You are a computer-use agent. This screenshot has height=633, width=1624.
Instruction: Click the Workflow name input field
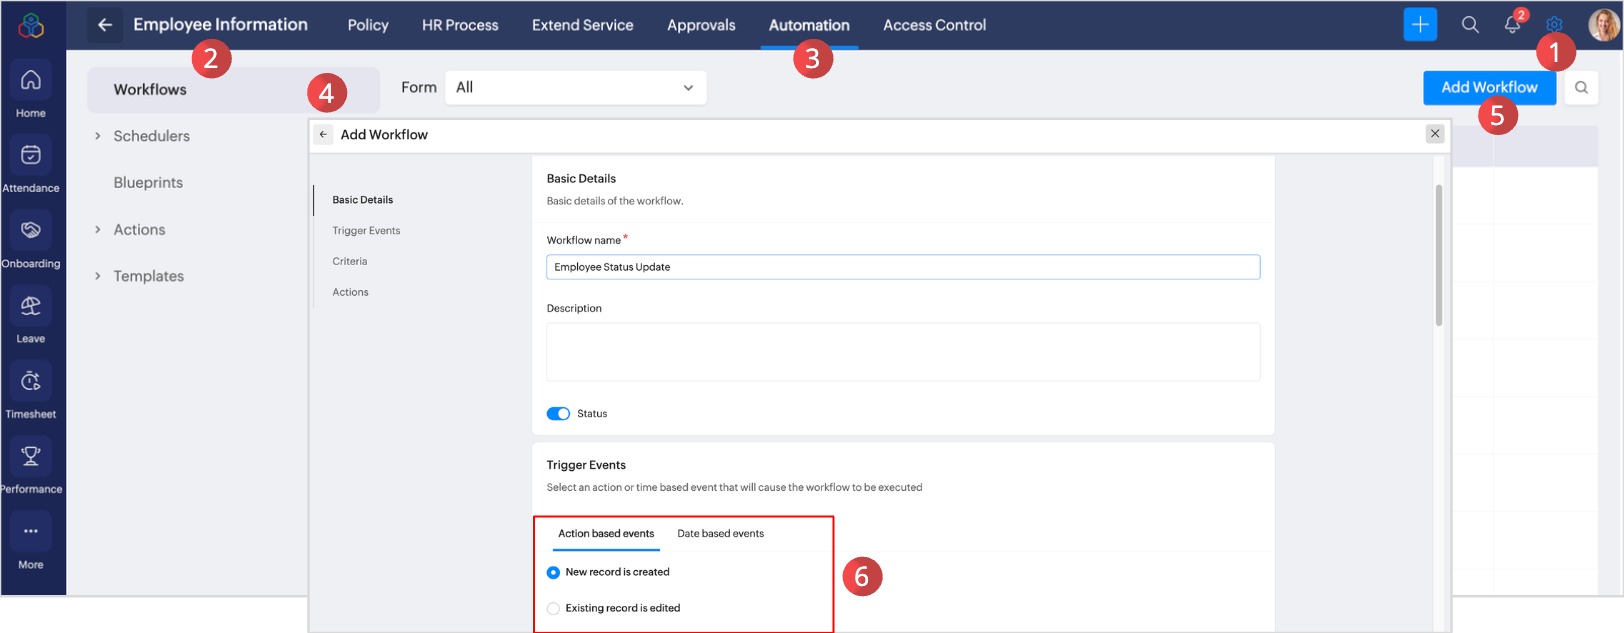903,267
